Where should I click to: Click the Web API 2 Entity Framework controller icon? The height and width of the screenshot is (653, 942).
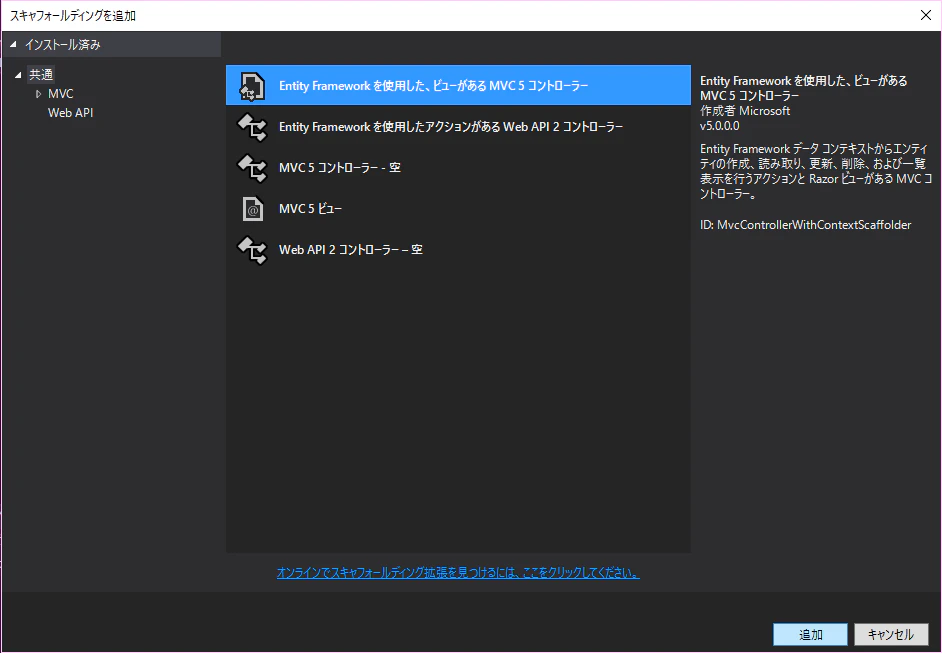[x=252, y=127]
